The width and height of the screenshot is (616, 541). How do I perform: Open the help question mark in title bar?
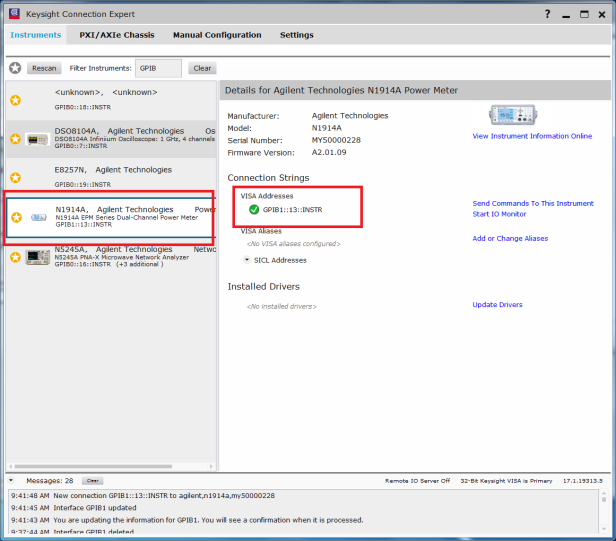[546, 15]
